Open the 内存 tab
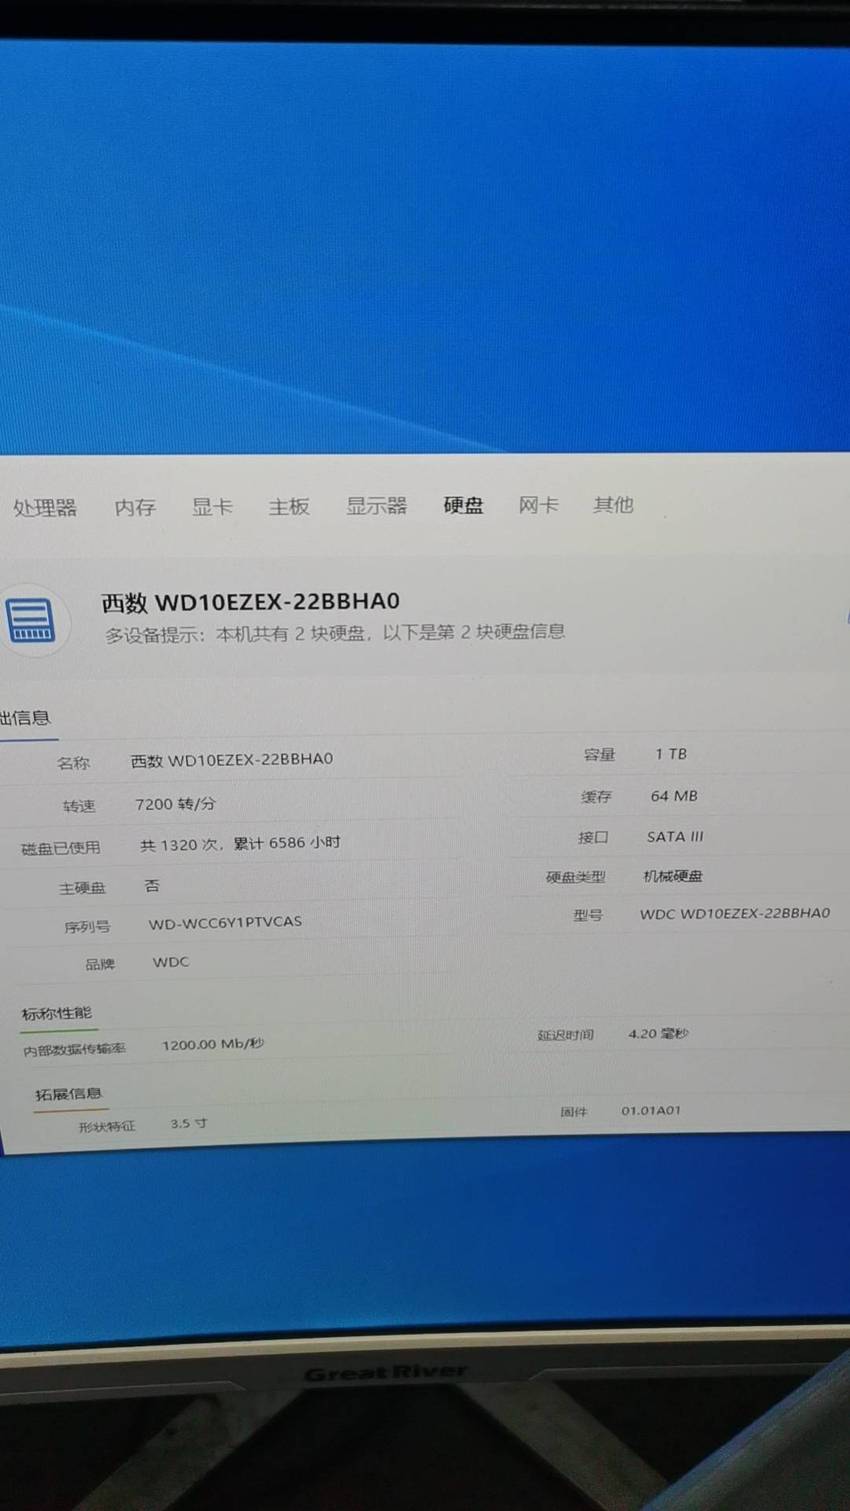This screenshot has width=850, height=1511. [135, 507]
